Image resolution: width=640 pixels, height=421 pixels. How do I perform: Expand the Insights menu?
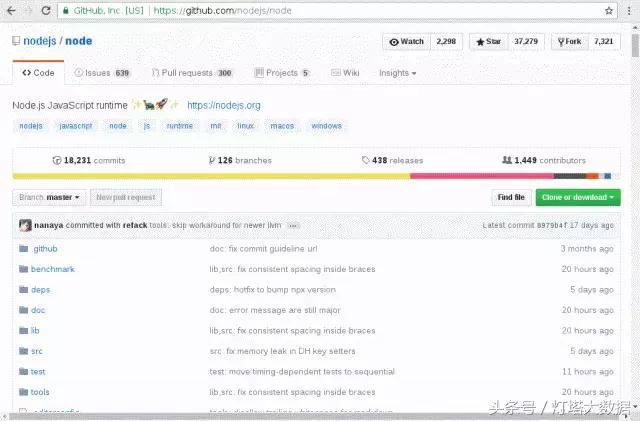tap(397, 73)
